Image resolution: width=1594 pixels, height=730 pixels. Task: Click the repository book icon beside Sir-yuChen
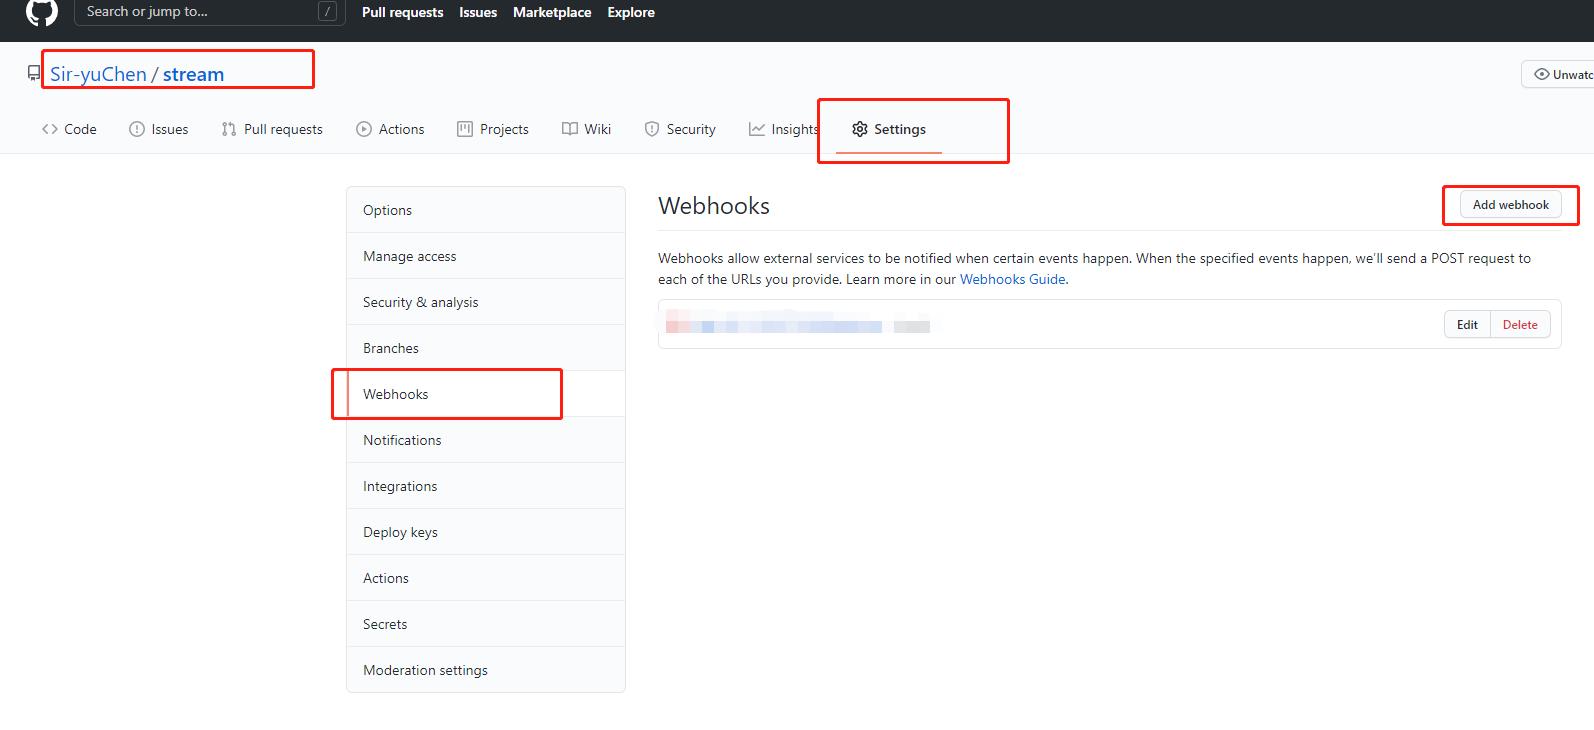pos(34,73)
